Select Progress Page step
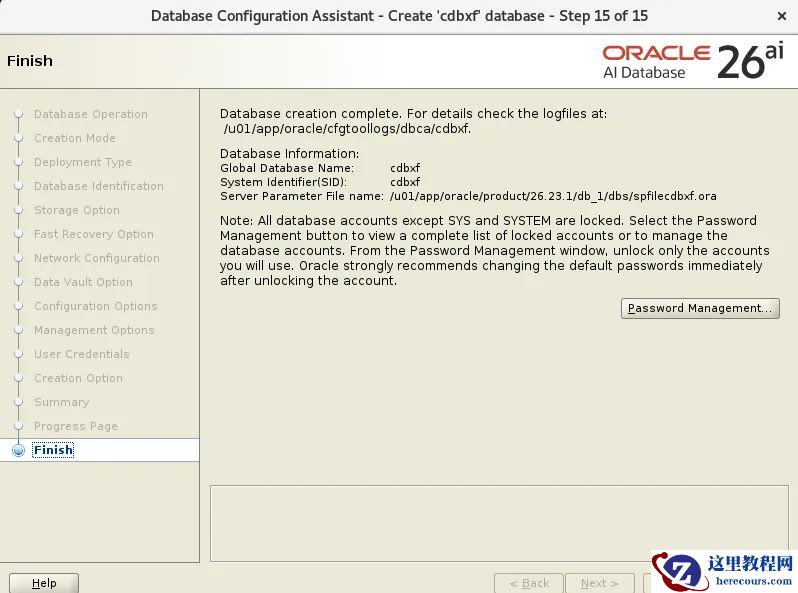Screen dimensions: 798x593 point(76,426)
